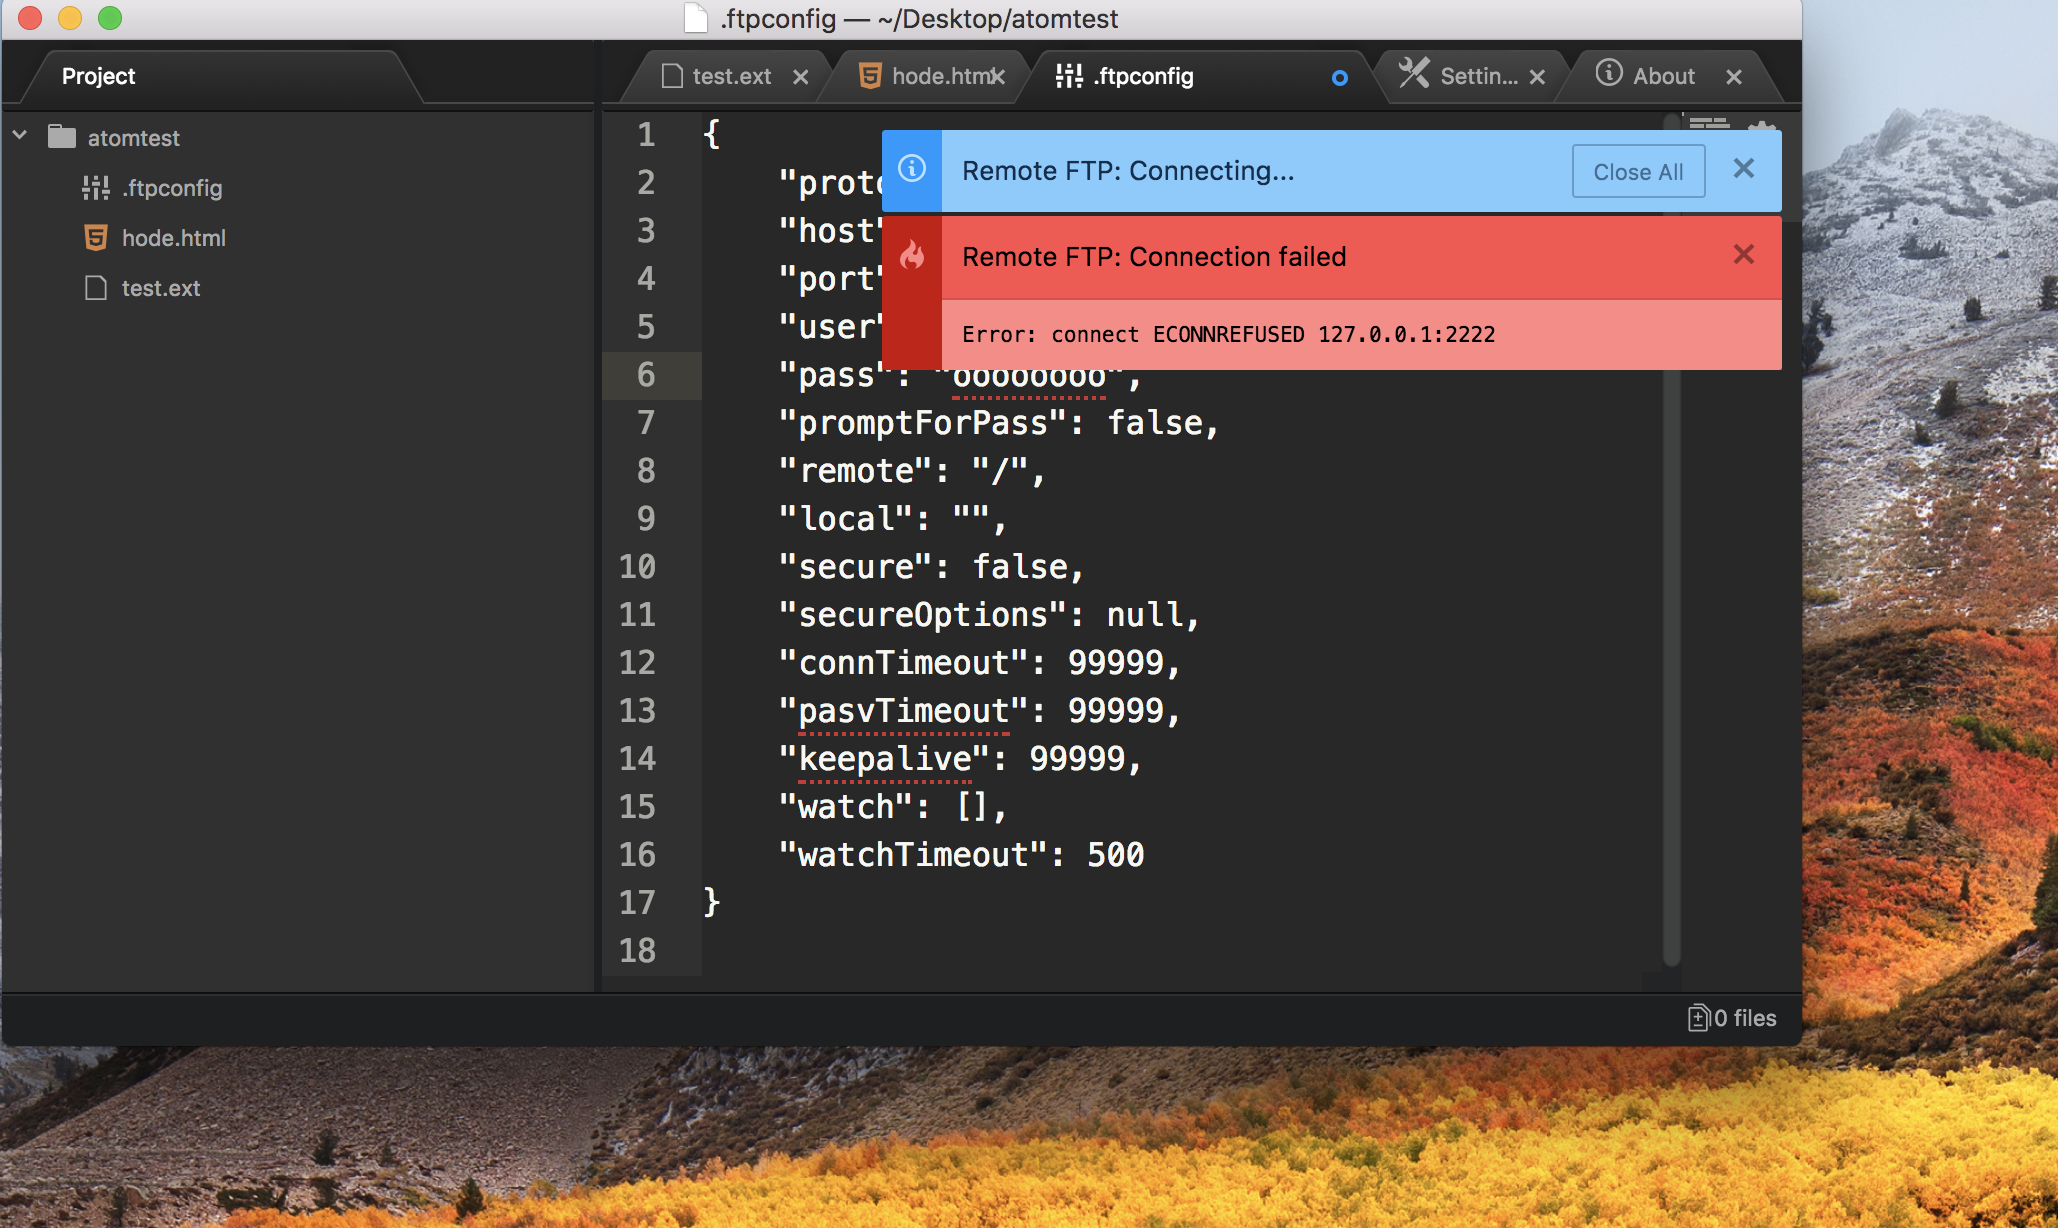Viewport: 2058px width, 1228px height.
Task: Click the .ftpconfig sliders icon in Project tree
Action: pos(95,187)
